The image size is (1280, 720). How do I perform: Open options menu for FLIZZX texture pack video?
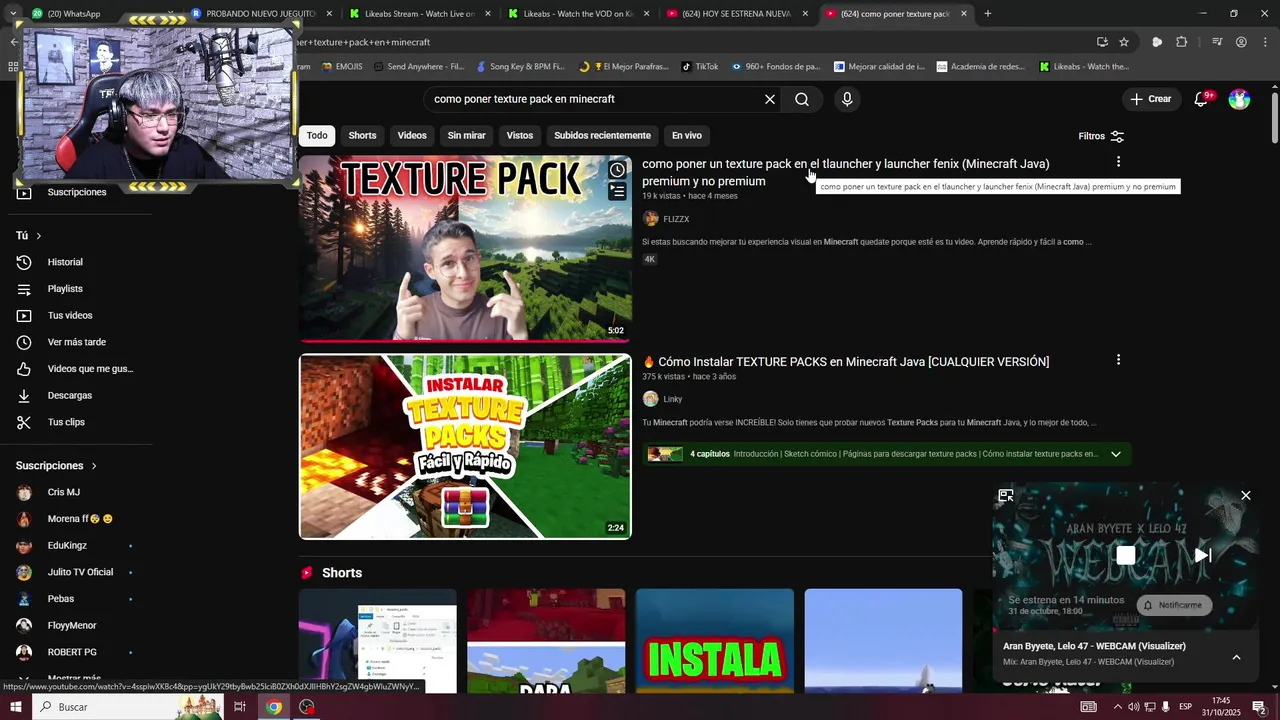(x=1118, y=162)
